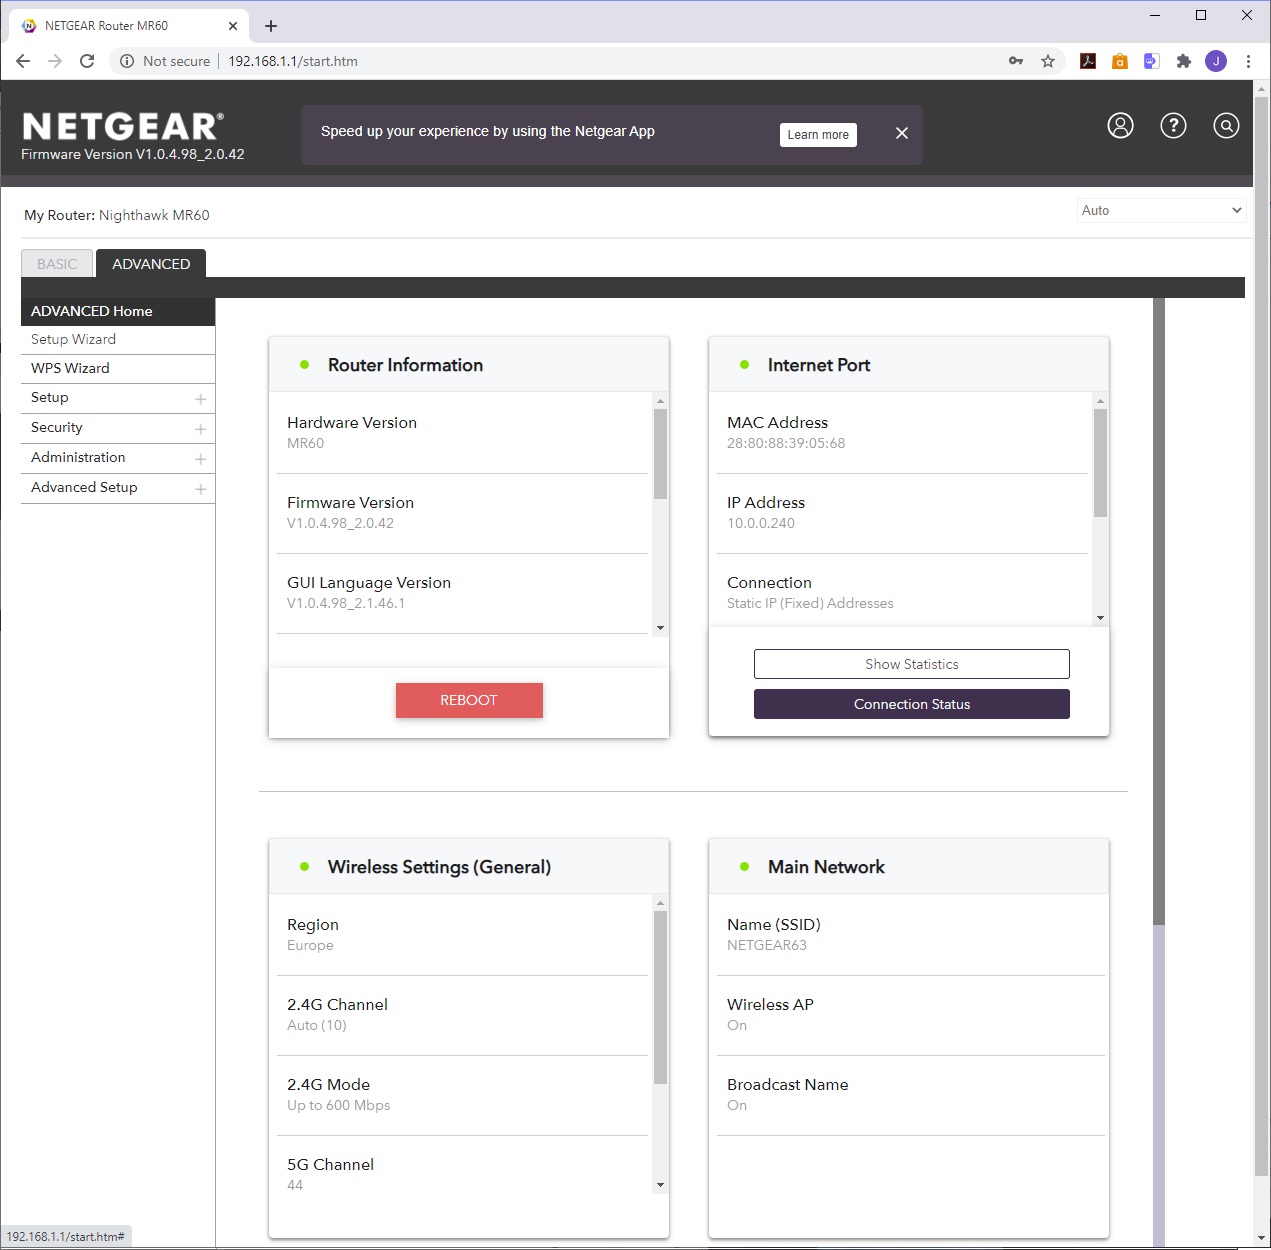Click the Up to 600 Mbps value
The height and width of the screenshot is (1250, 1271).
[339, 1105]
